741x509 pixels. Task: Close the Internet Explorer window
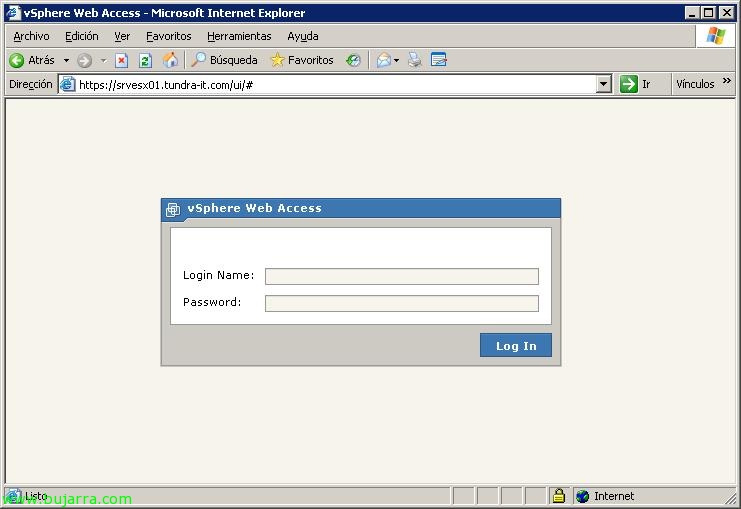coord(726,13)
